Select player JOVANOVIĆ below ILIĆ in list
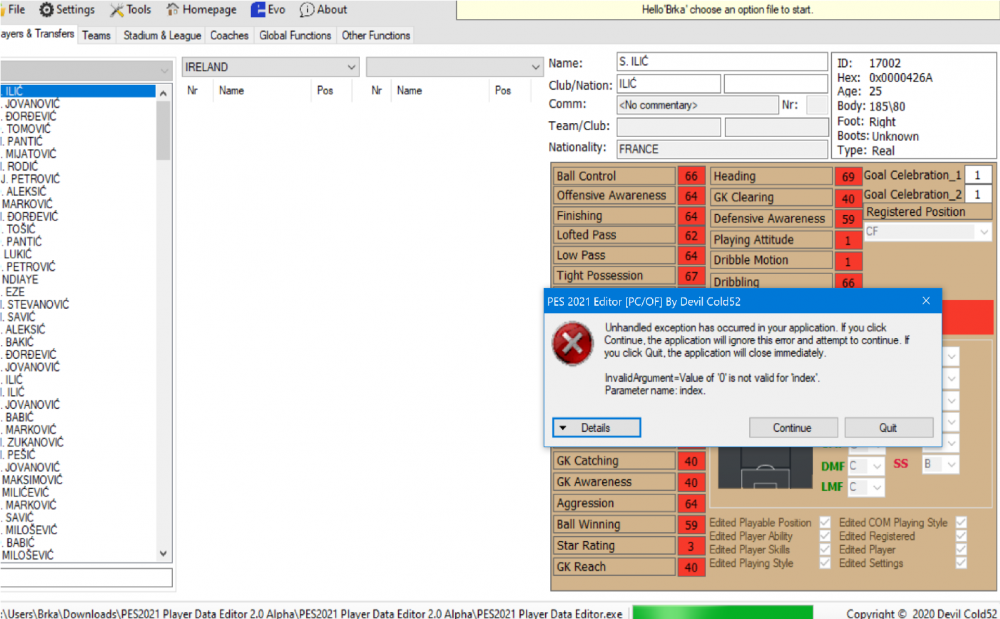 click(x=32, y=104)
